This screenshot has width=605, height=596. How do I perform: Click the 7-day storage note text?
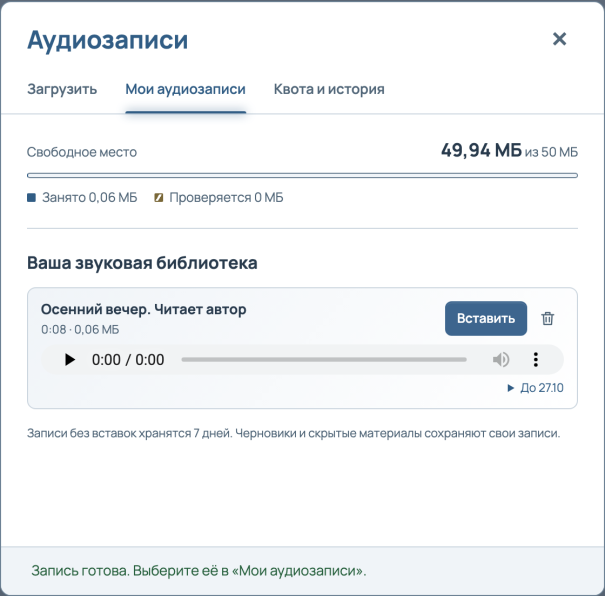[294, 433]
